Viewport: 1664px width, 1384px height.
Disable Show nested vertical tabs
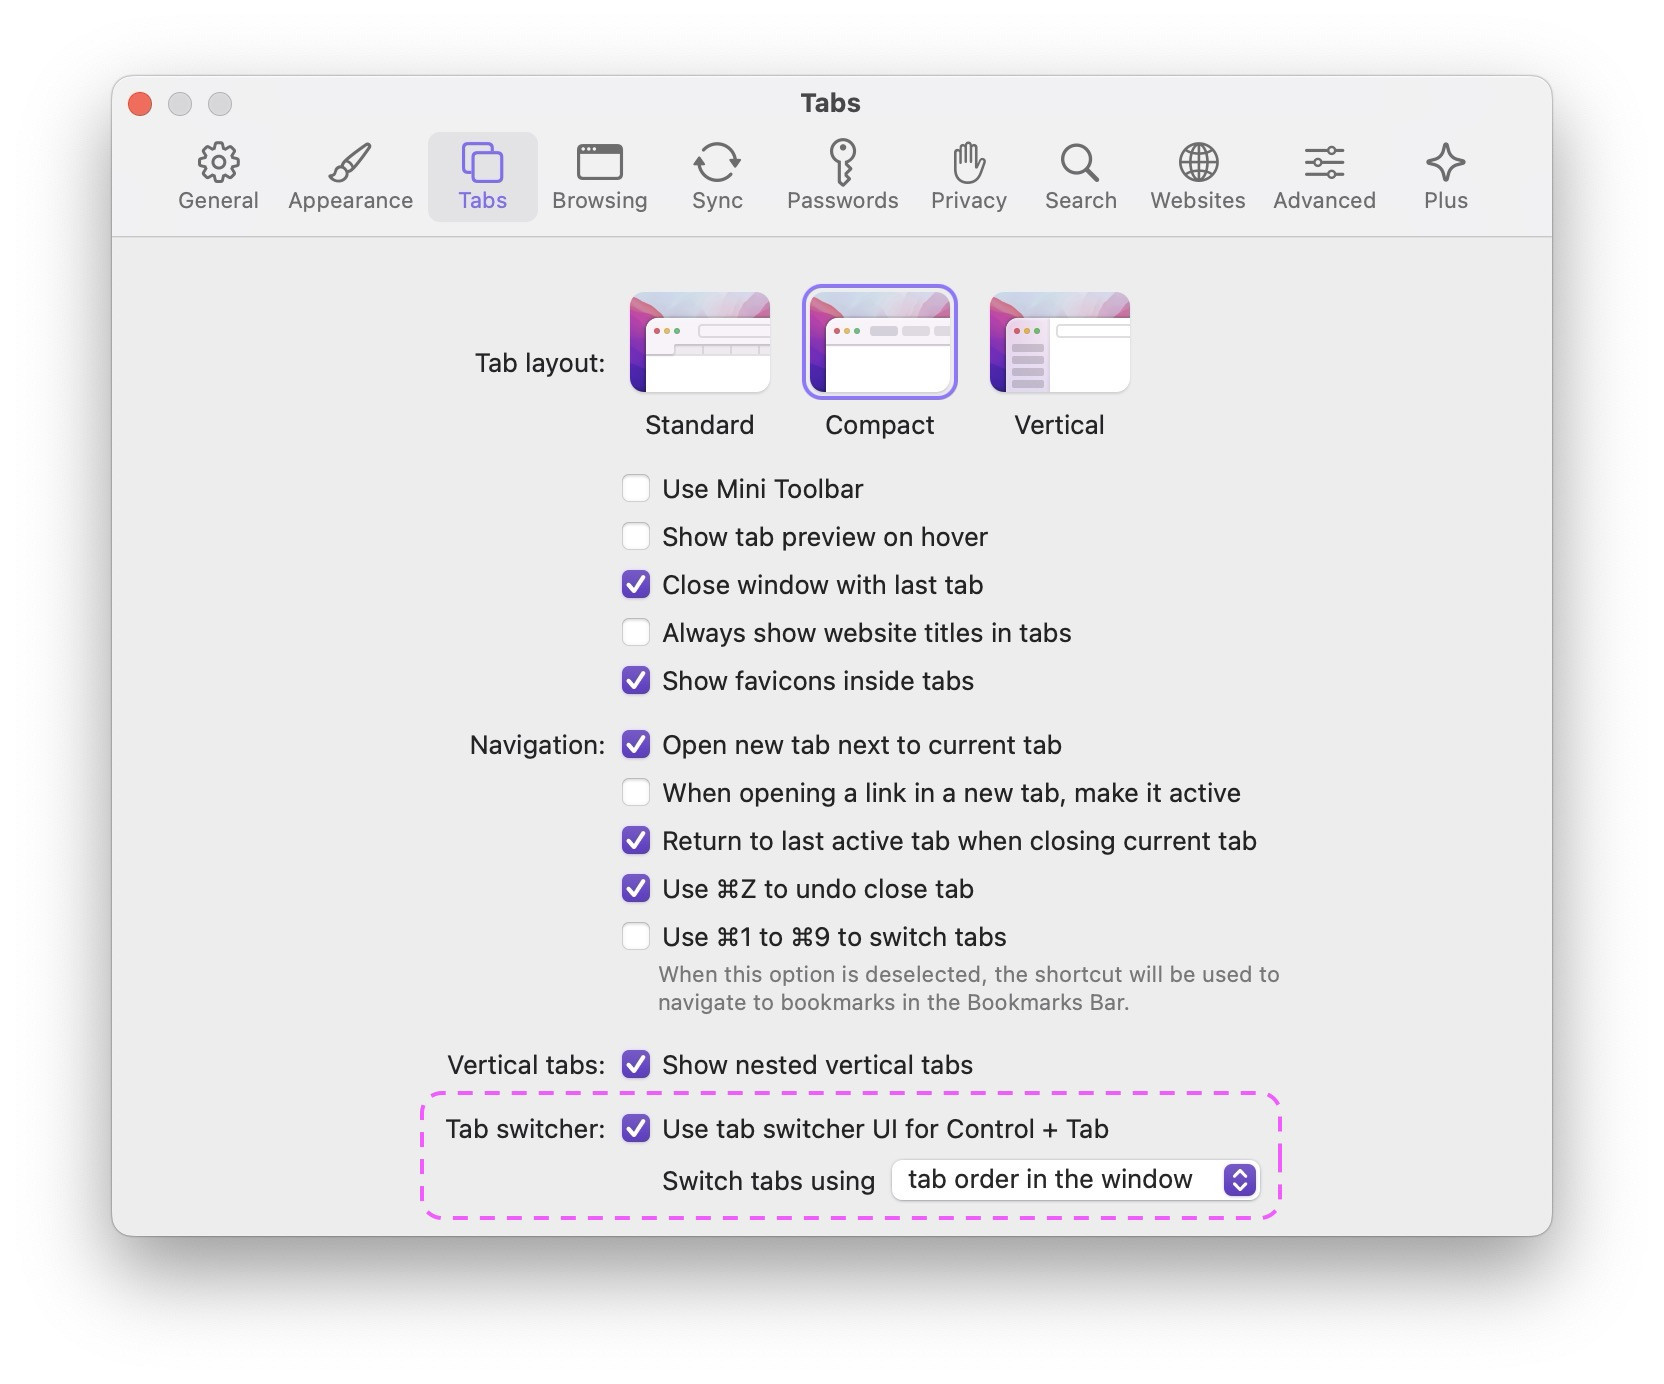(636, 1065)
